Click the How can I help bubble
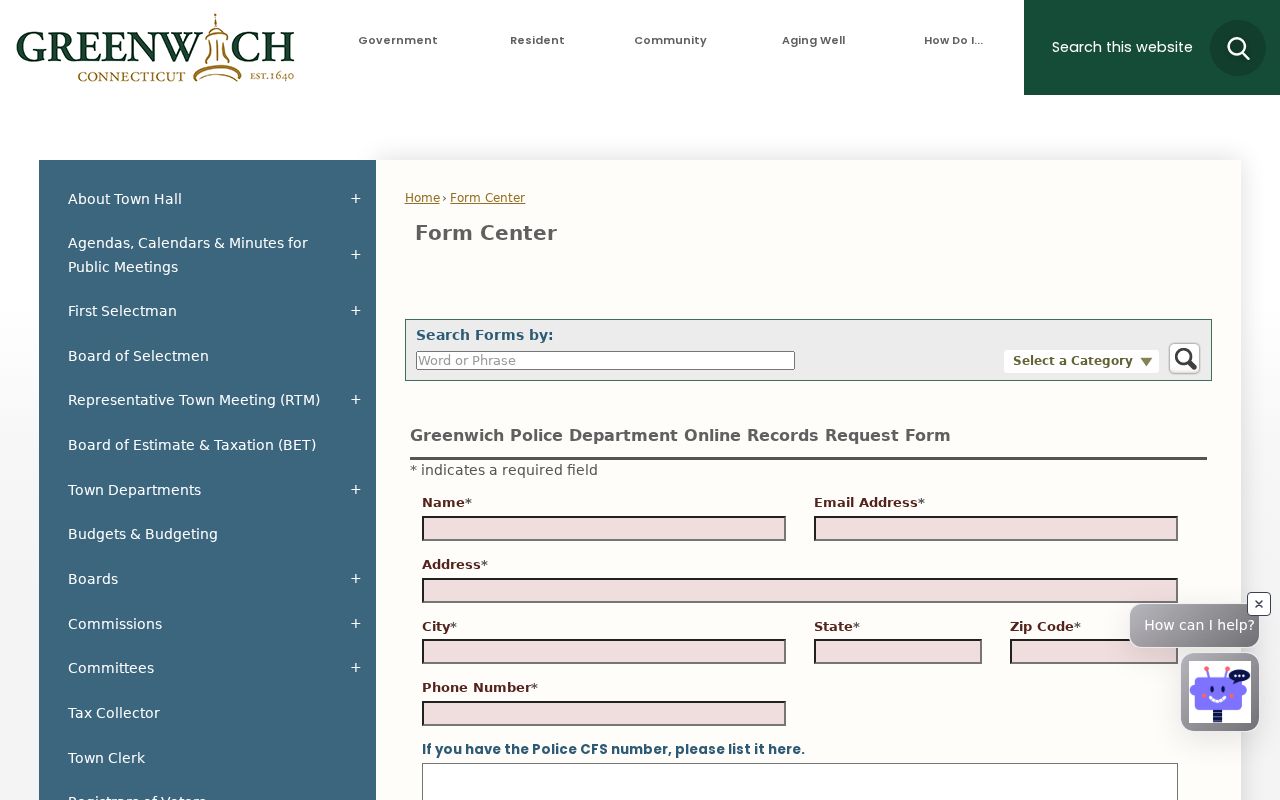 click(1195, 626)
